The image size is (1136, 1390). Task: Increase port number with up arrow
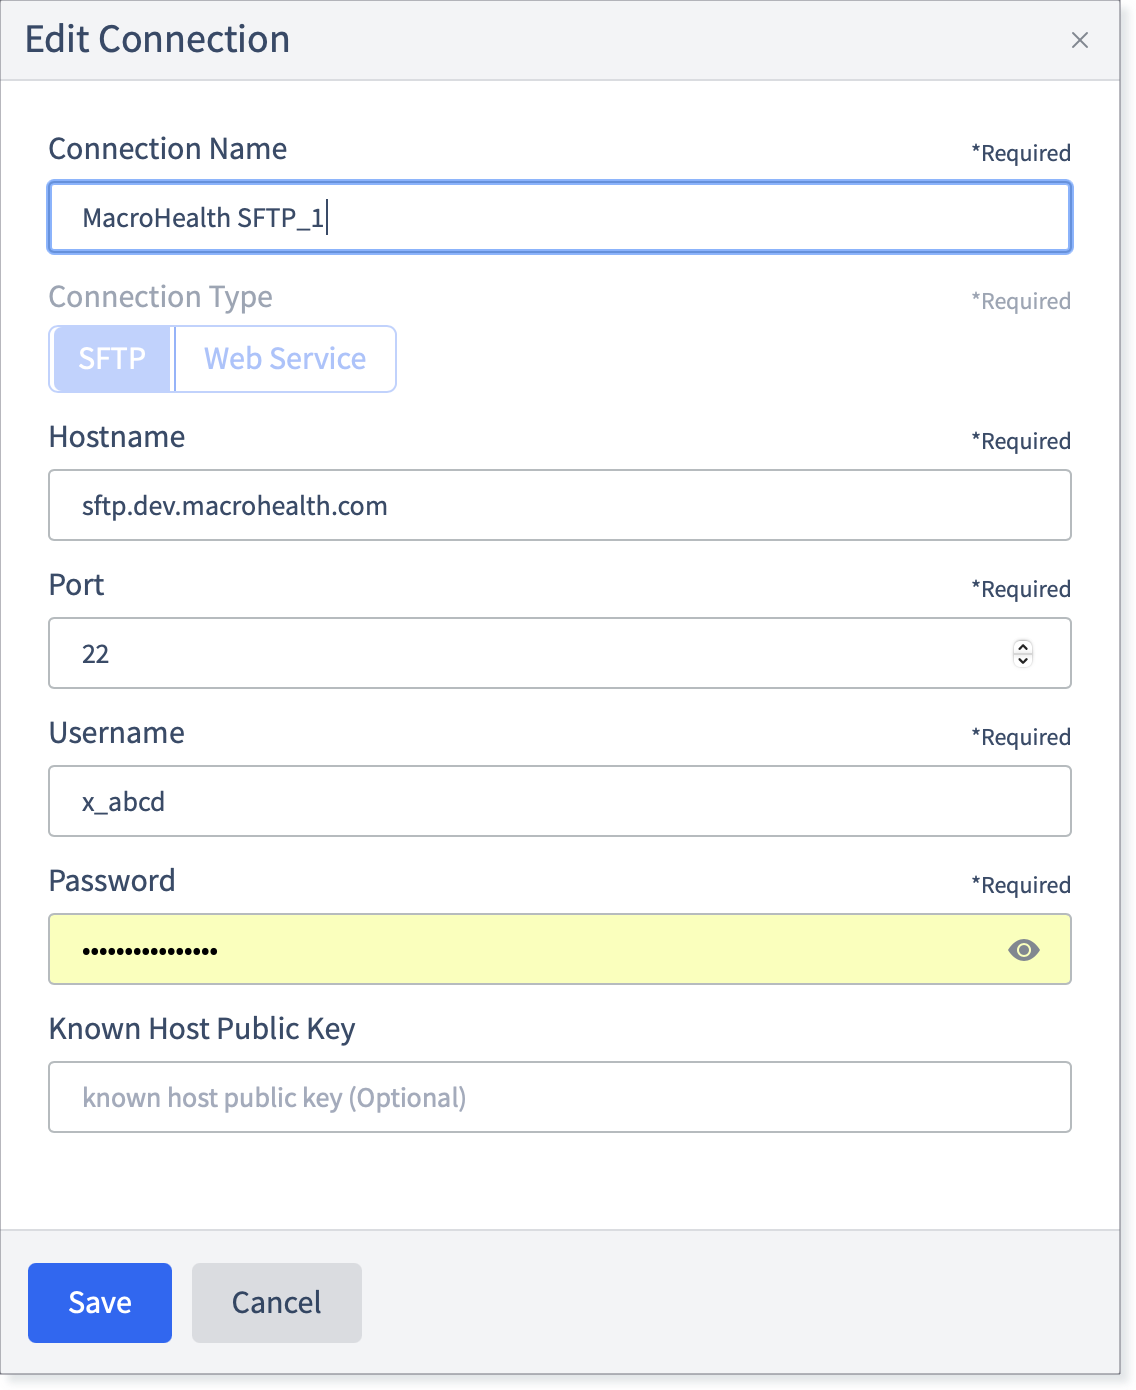[1022, 646]
